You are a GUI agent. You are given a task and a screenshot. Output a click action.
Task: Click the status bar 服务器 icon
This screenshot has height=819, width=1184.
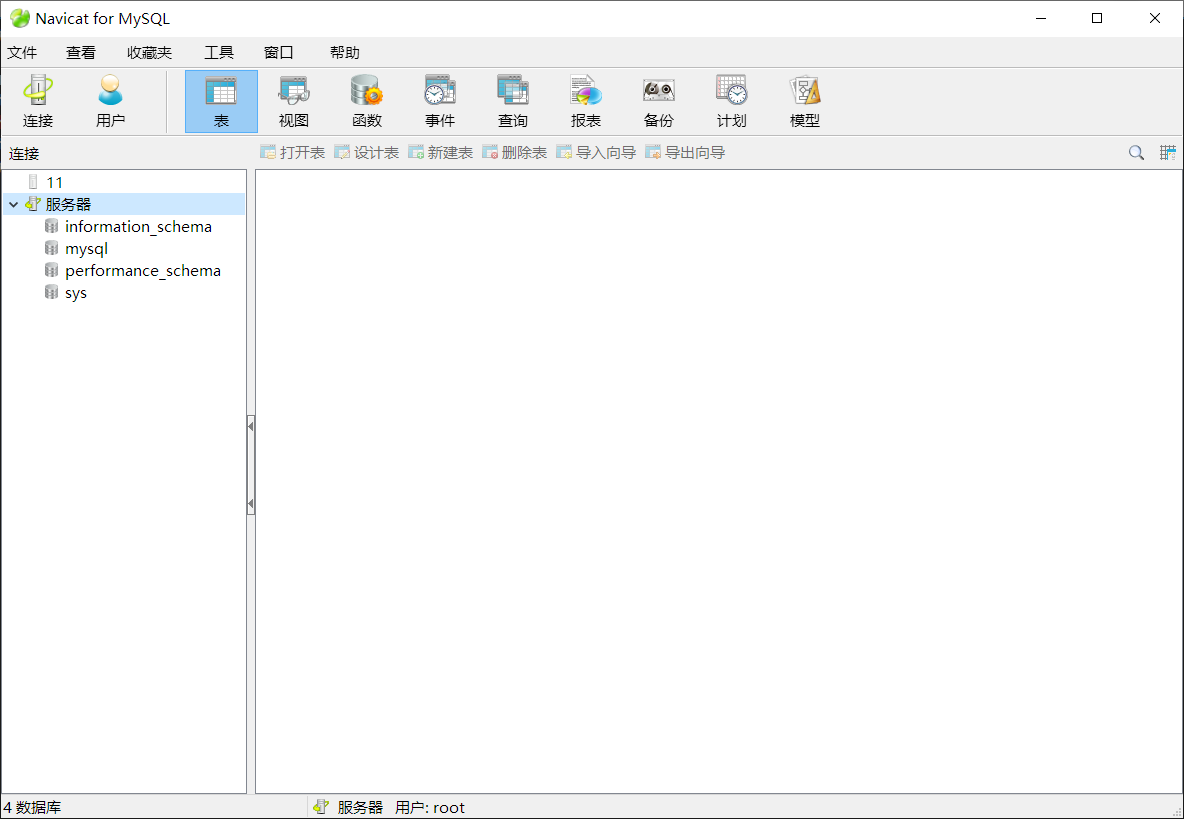[321, 807]
